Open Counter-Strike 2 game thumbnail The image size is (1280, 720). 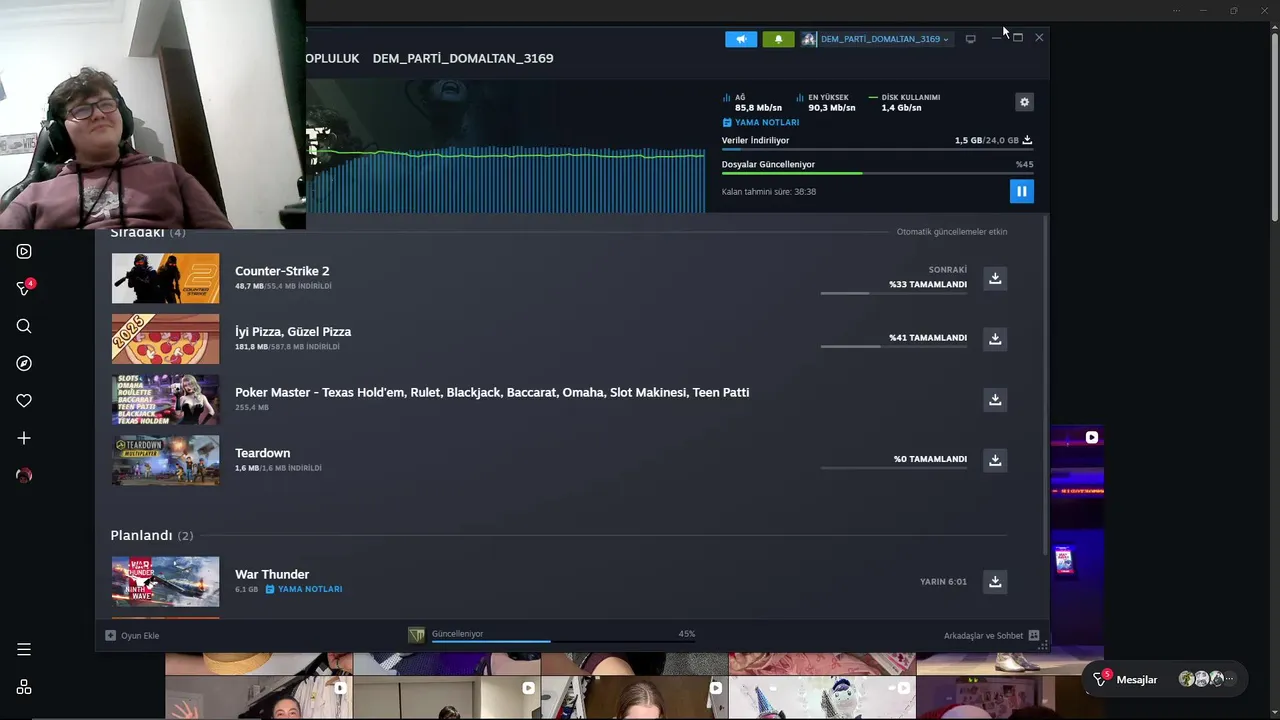(x=165, y=278)
